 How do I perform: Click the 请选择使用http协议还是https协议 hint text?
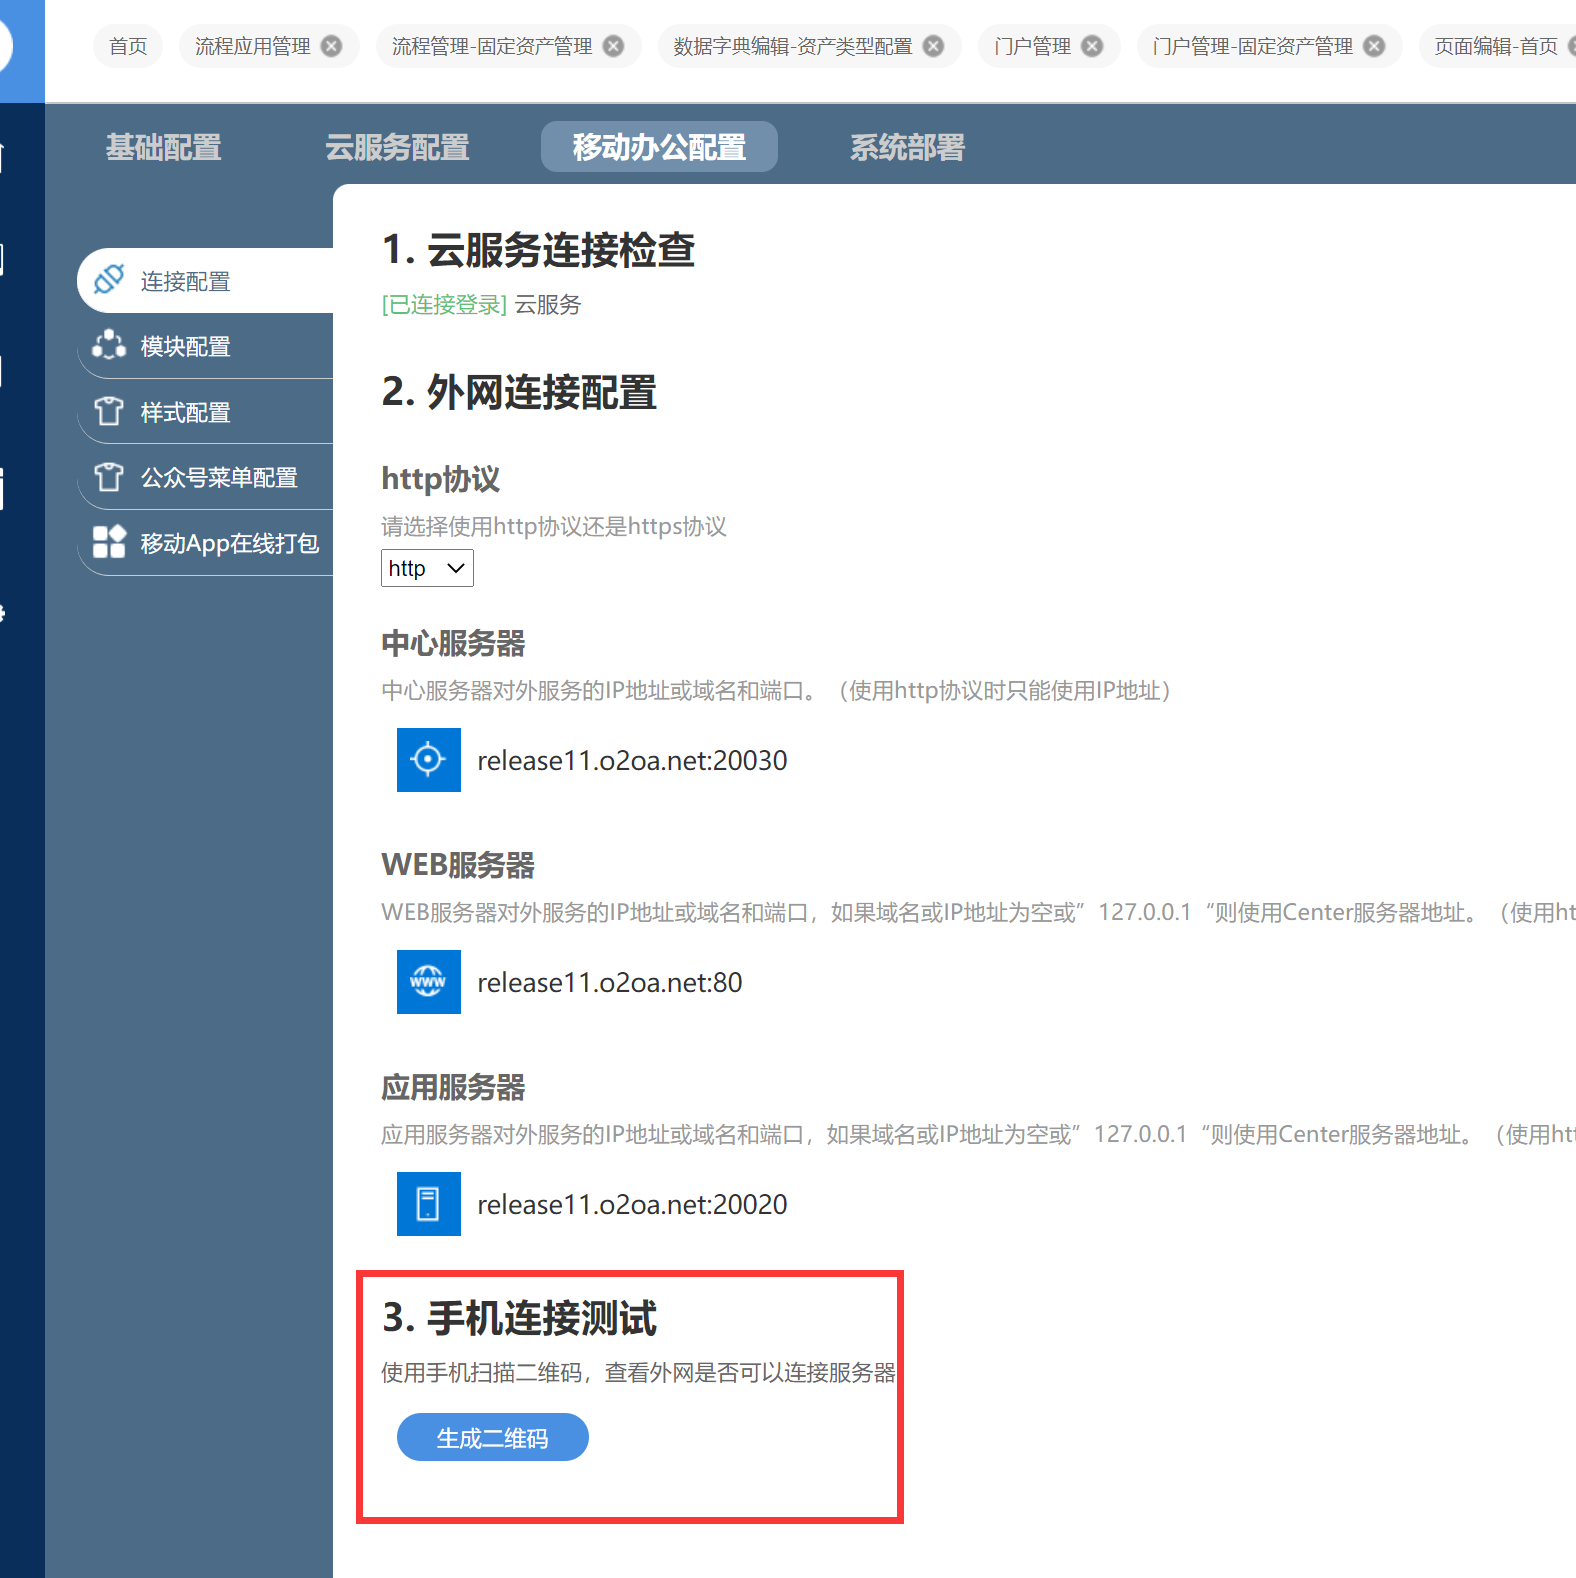(x=554, y=527)
